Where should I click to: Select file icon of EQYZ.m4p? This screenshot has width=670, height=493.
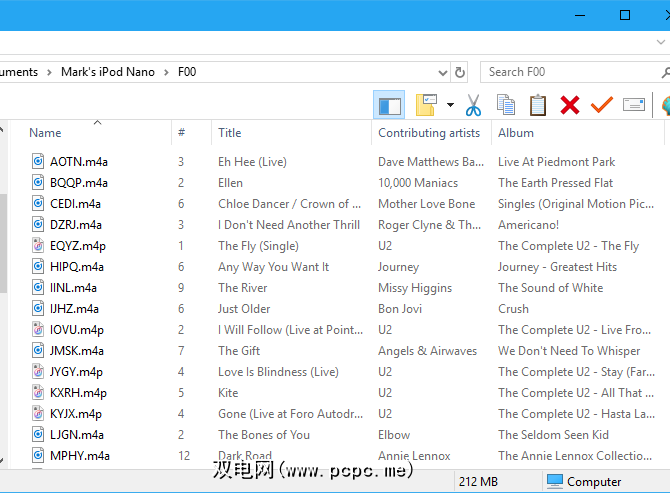38,245
